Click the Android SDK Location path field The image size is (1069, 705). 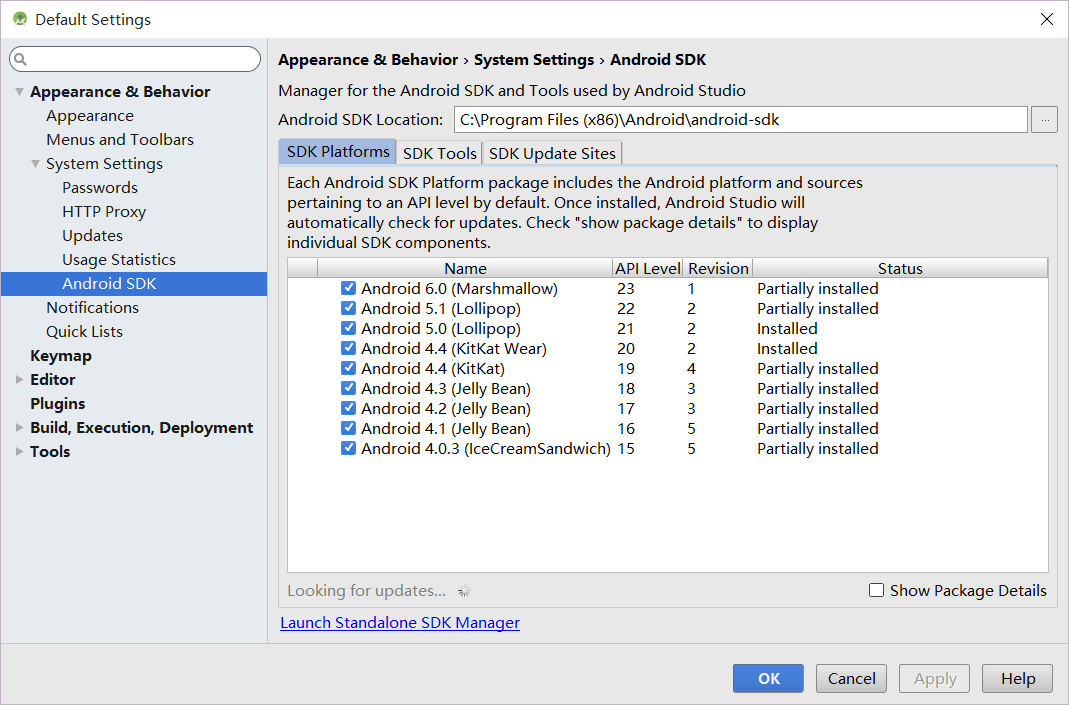click(740, 120)
